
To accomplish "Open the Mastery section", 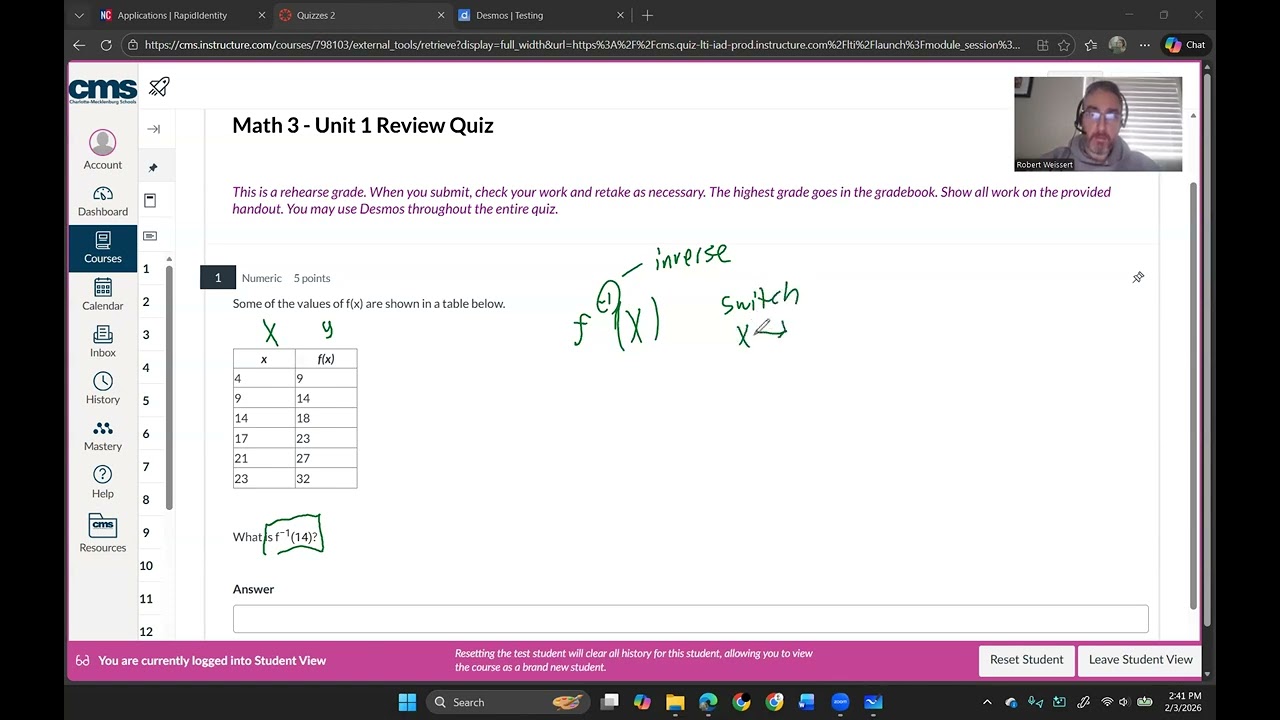I will click(x=102, y=436).
